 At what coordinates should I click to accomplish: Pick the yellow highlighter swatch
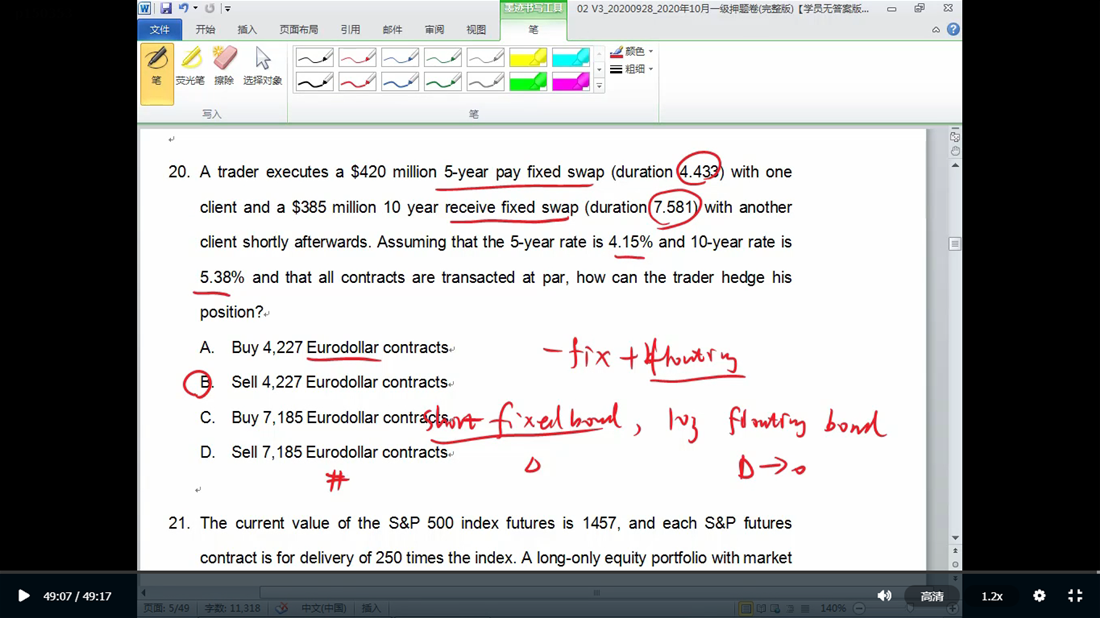528,58
